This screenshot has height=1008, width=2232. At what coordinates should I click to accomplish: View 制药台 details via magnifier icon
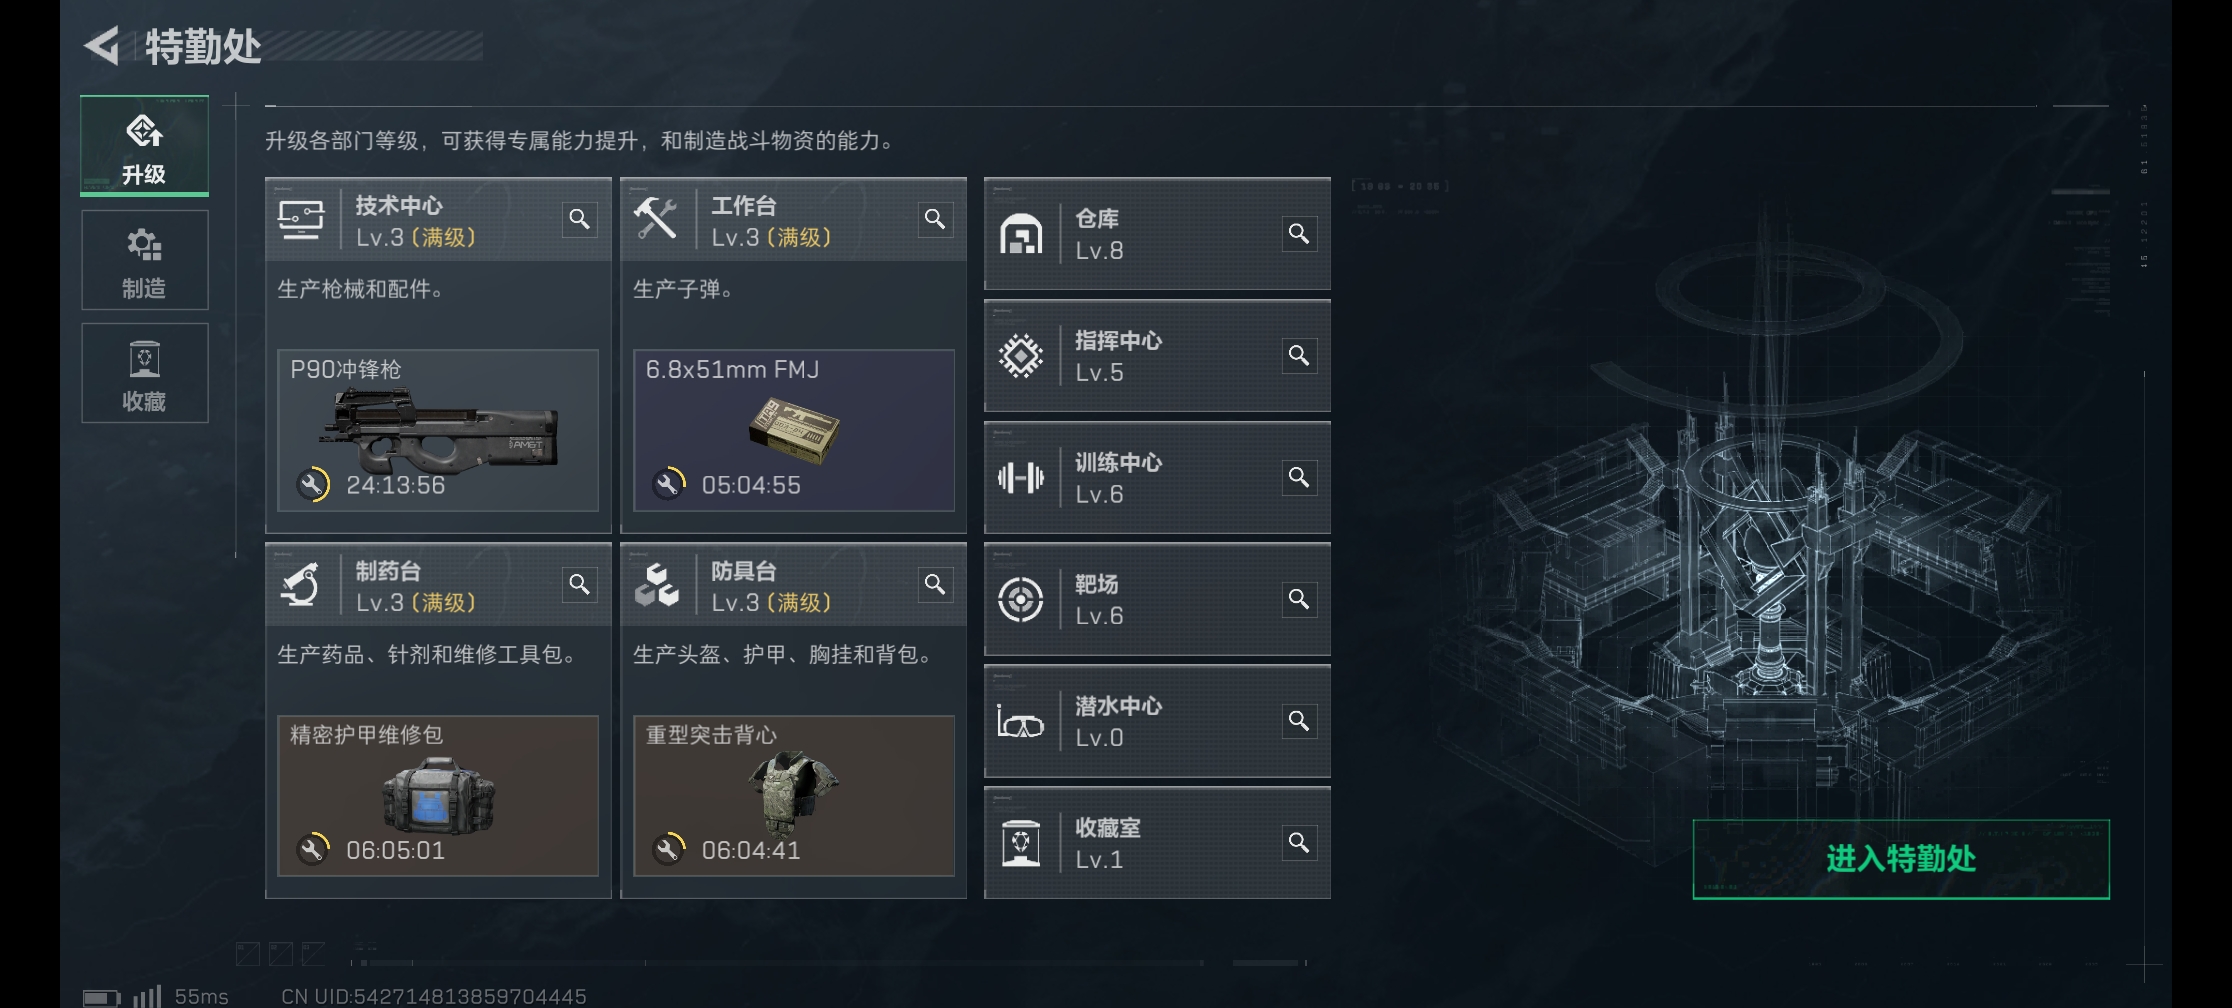(x=579, y=584)
